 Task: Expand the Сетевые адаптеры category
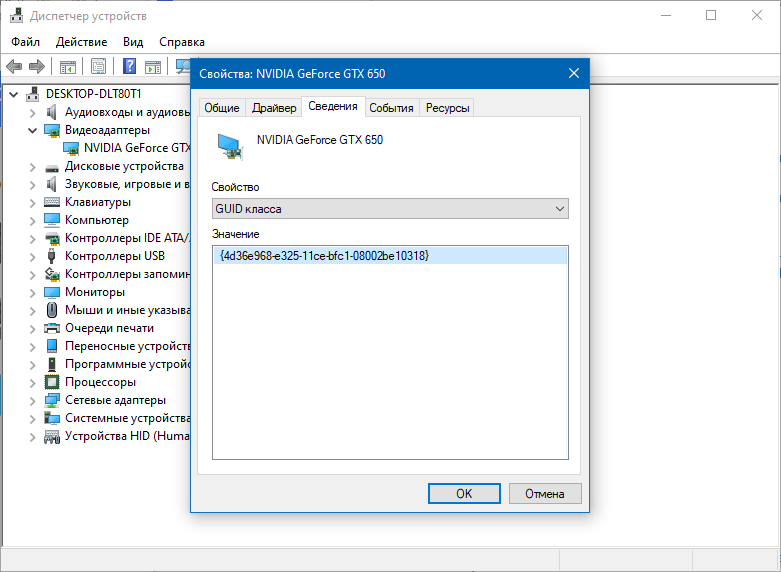(x=33, y=401)
